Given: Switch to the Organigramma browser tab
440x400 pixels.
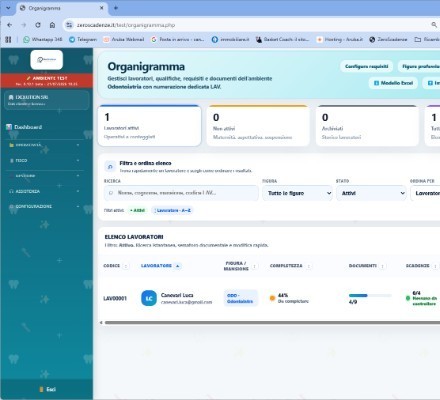Looking at the screenshot, I should [x=61, y=8].
